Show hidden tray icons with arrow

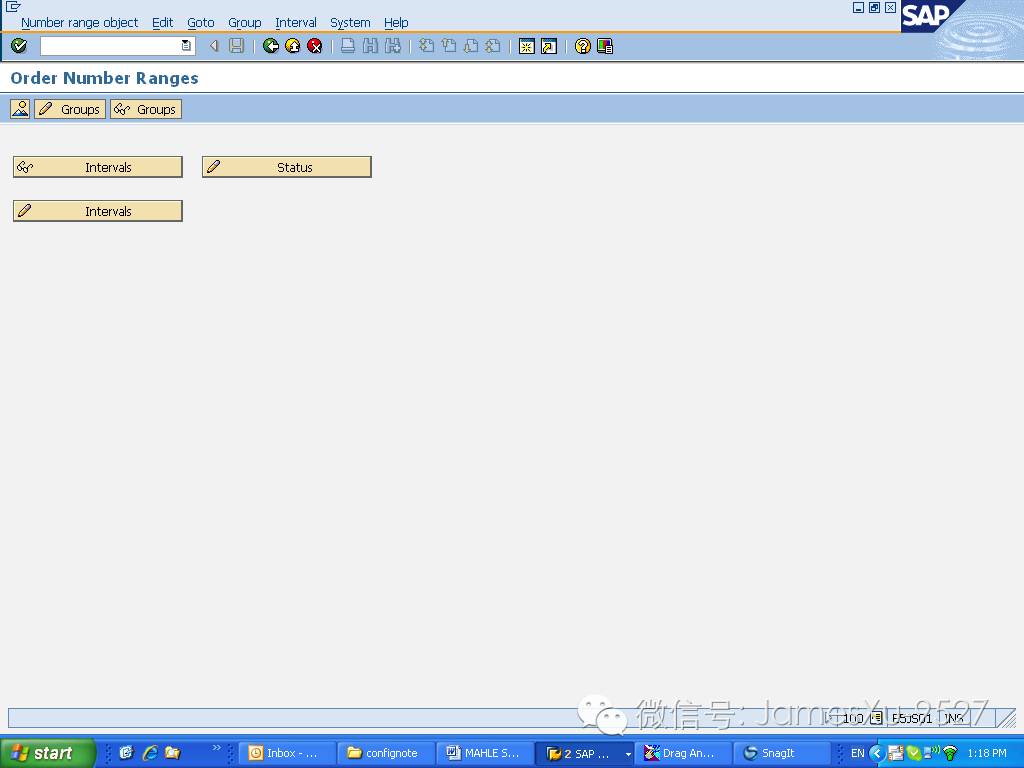pos(876,753)
